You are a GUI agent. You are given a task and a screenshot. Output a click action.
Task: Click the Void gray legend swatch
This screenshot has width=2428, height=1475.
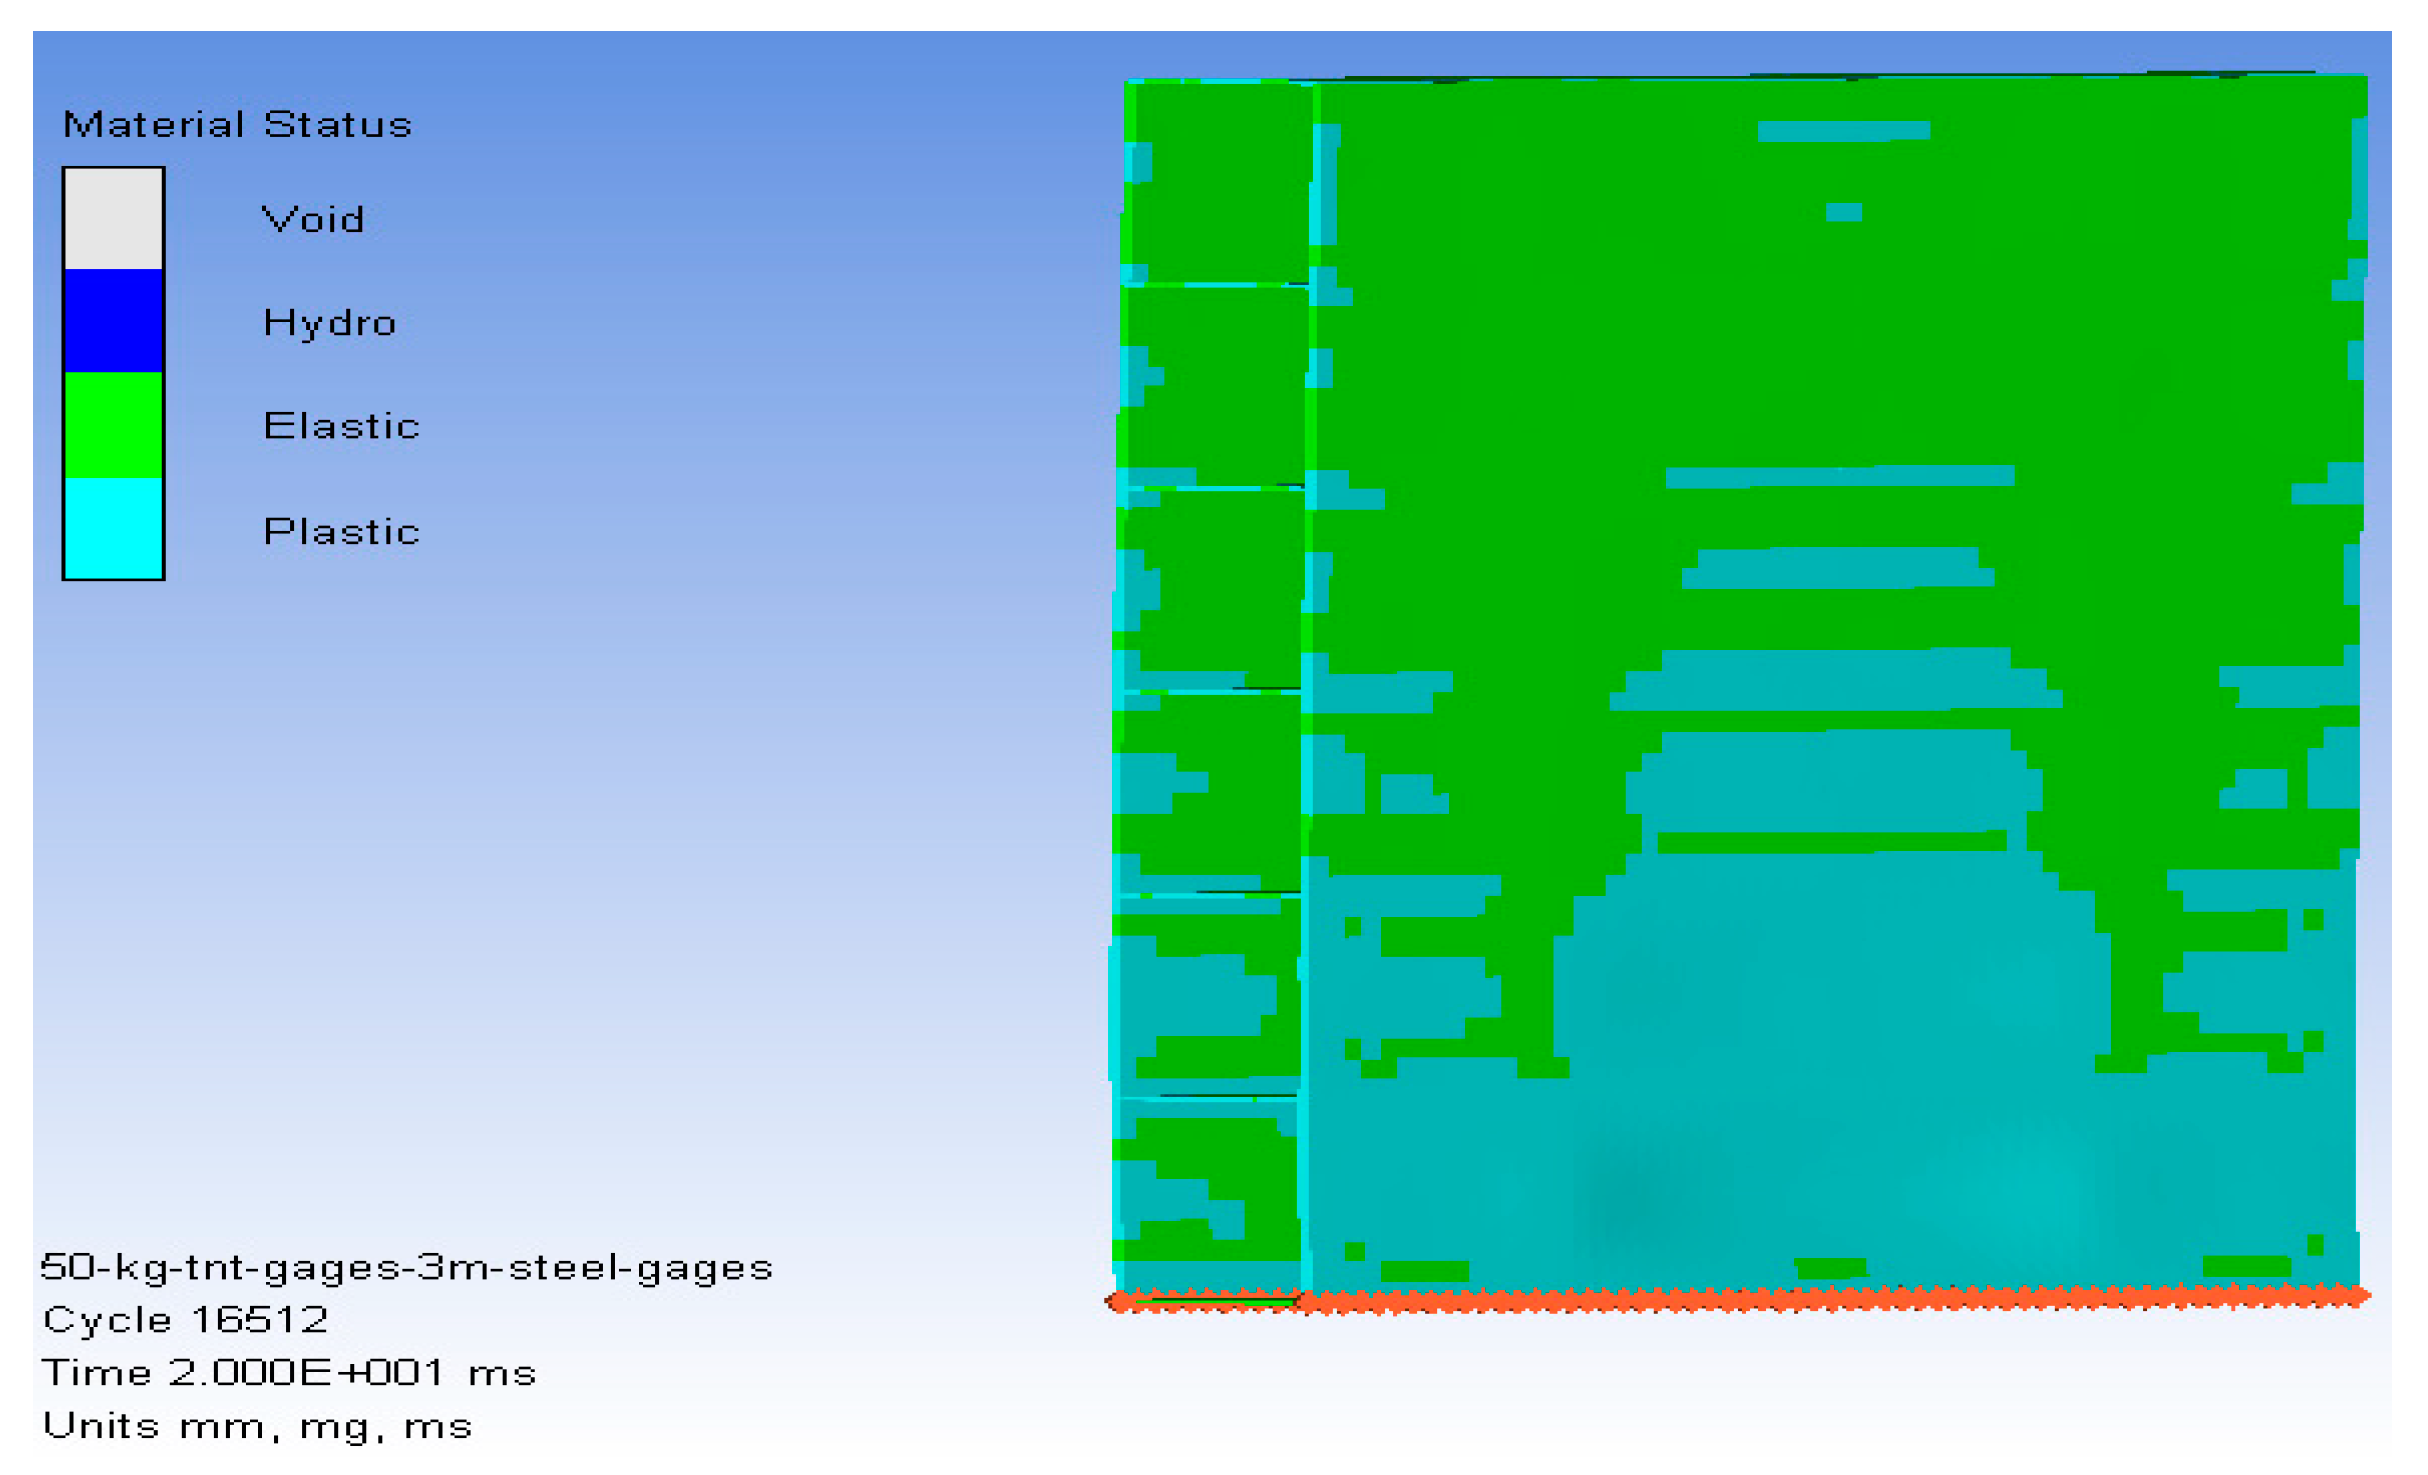[x=113, y=218]
